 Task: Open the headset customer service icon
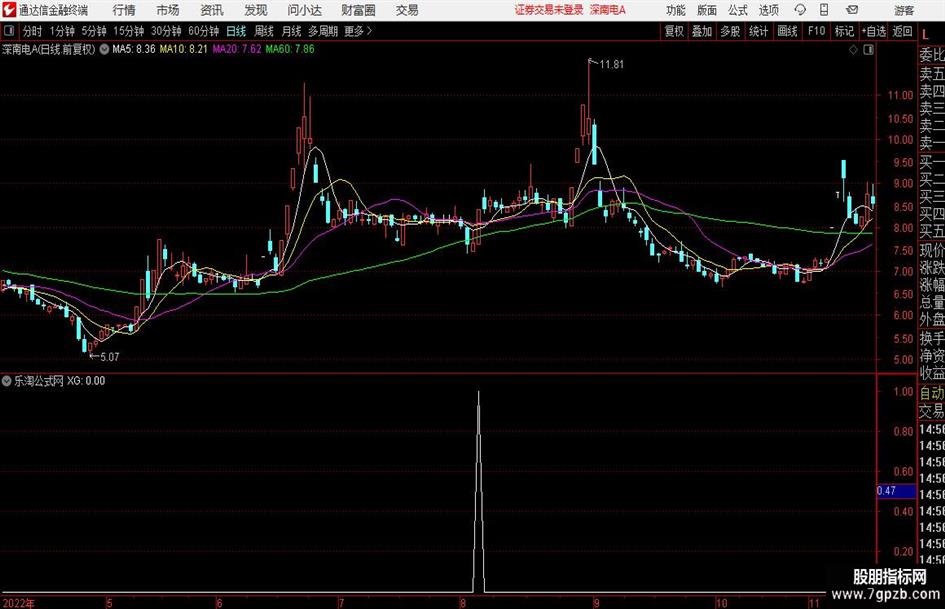(x=800, y=10)
